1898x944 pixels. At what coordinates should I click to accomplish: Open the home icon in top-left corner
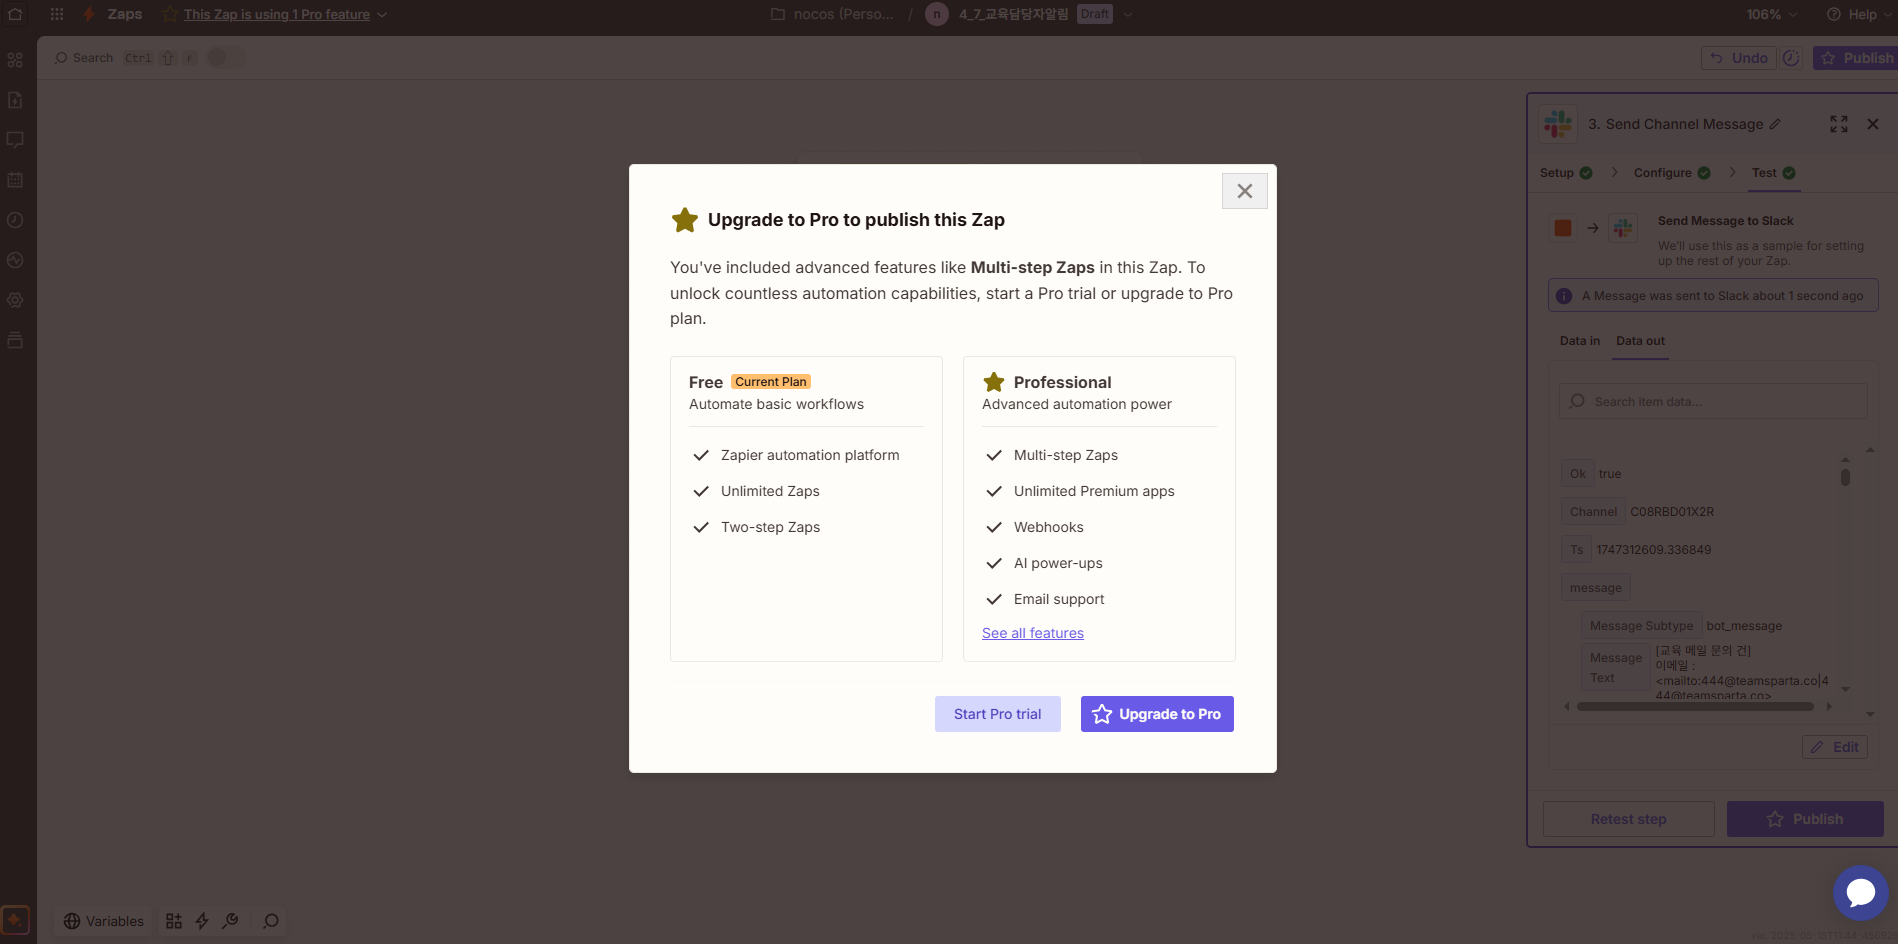(x=15, y=14)
